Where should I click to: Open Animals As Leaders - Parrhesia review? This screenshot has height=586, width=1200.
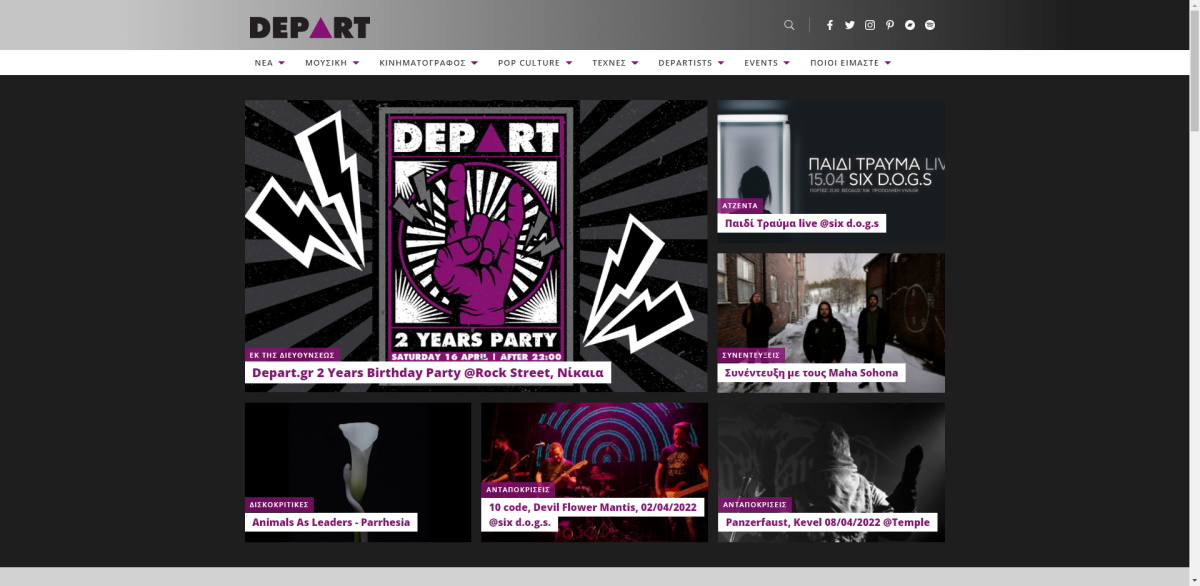coord(330,522)
